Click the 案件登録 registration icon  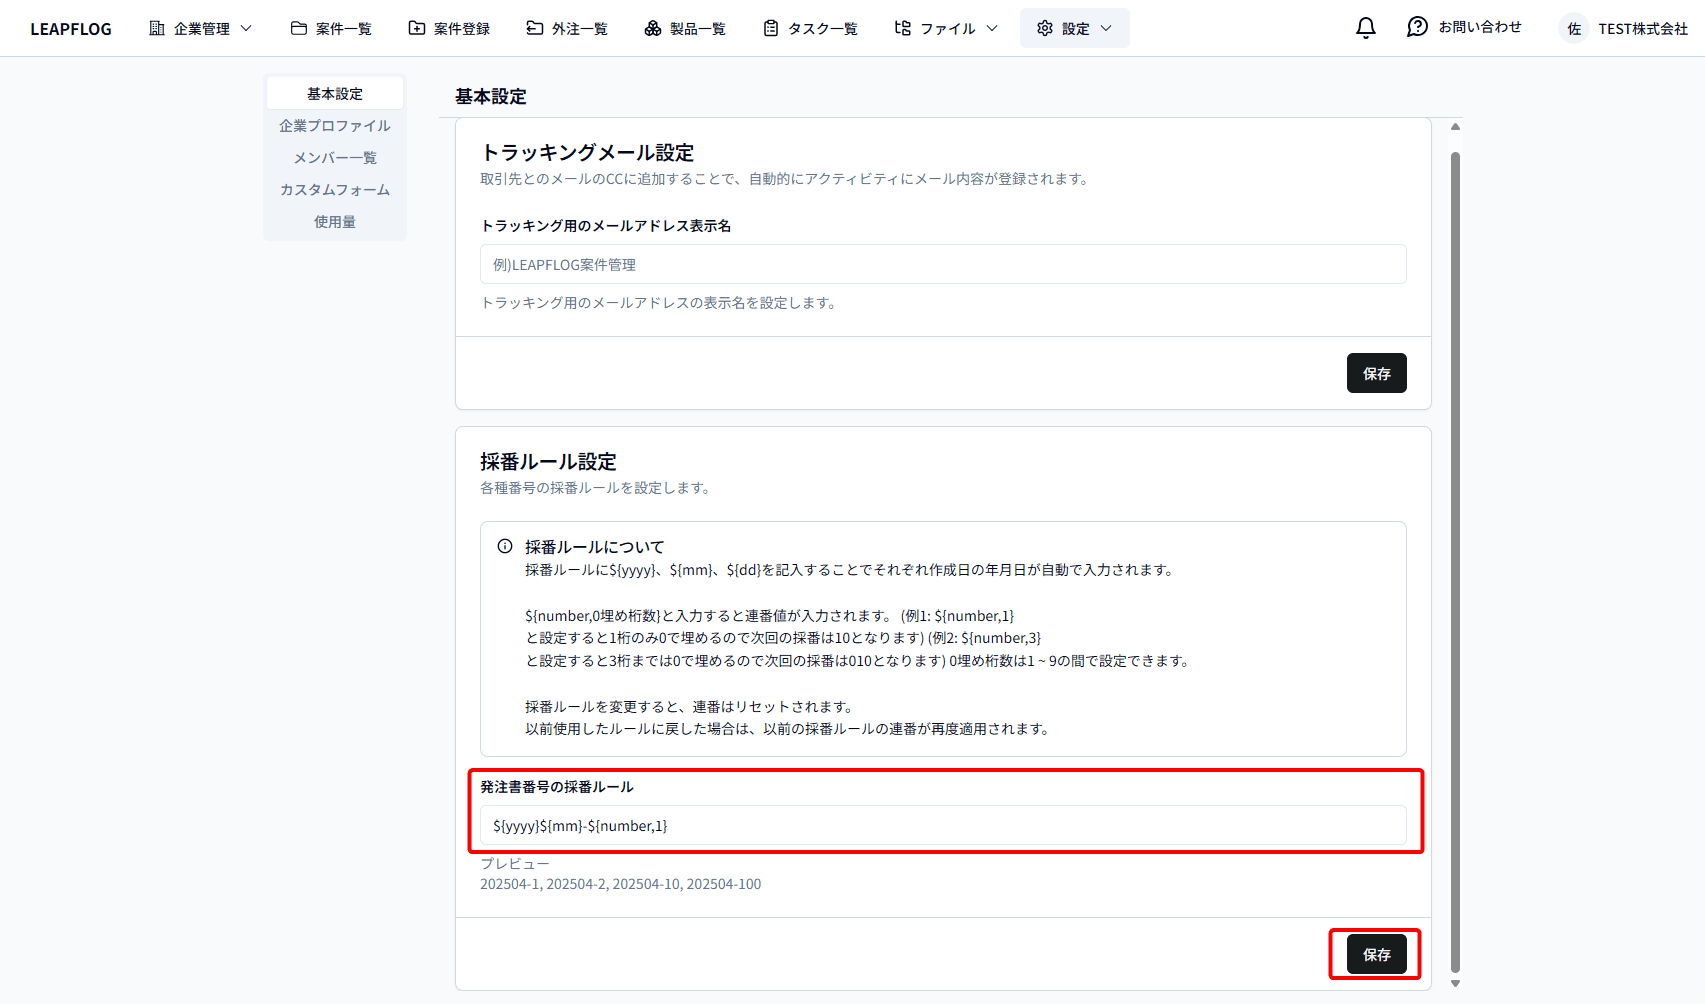(416, 27)
